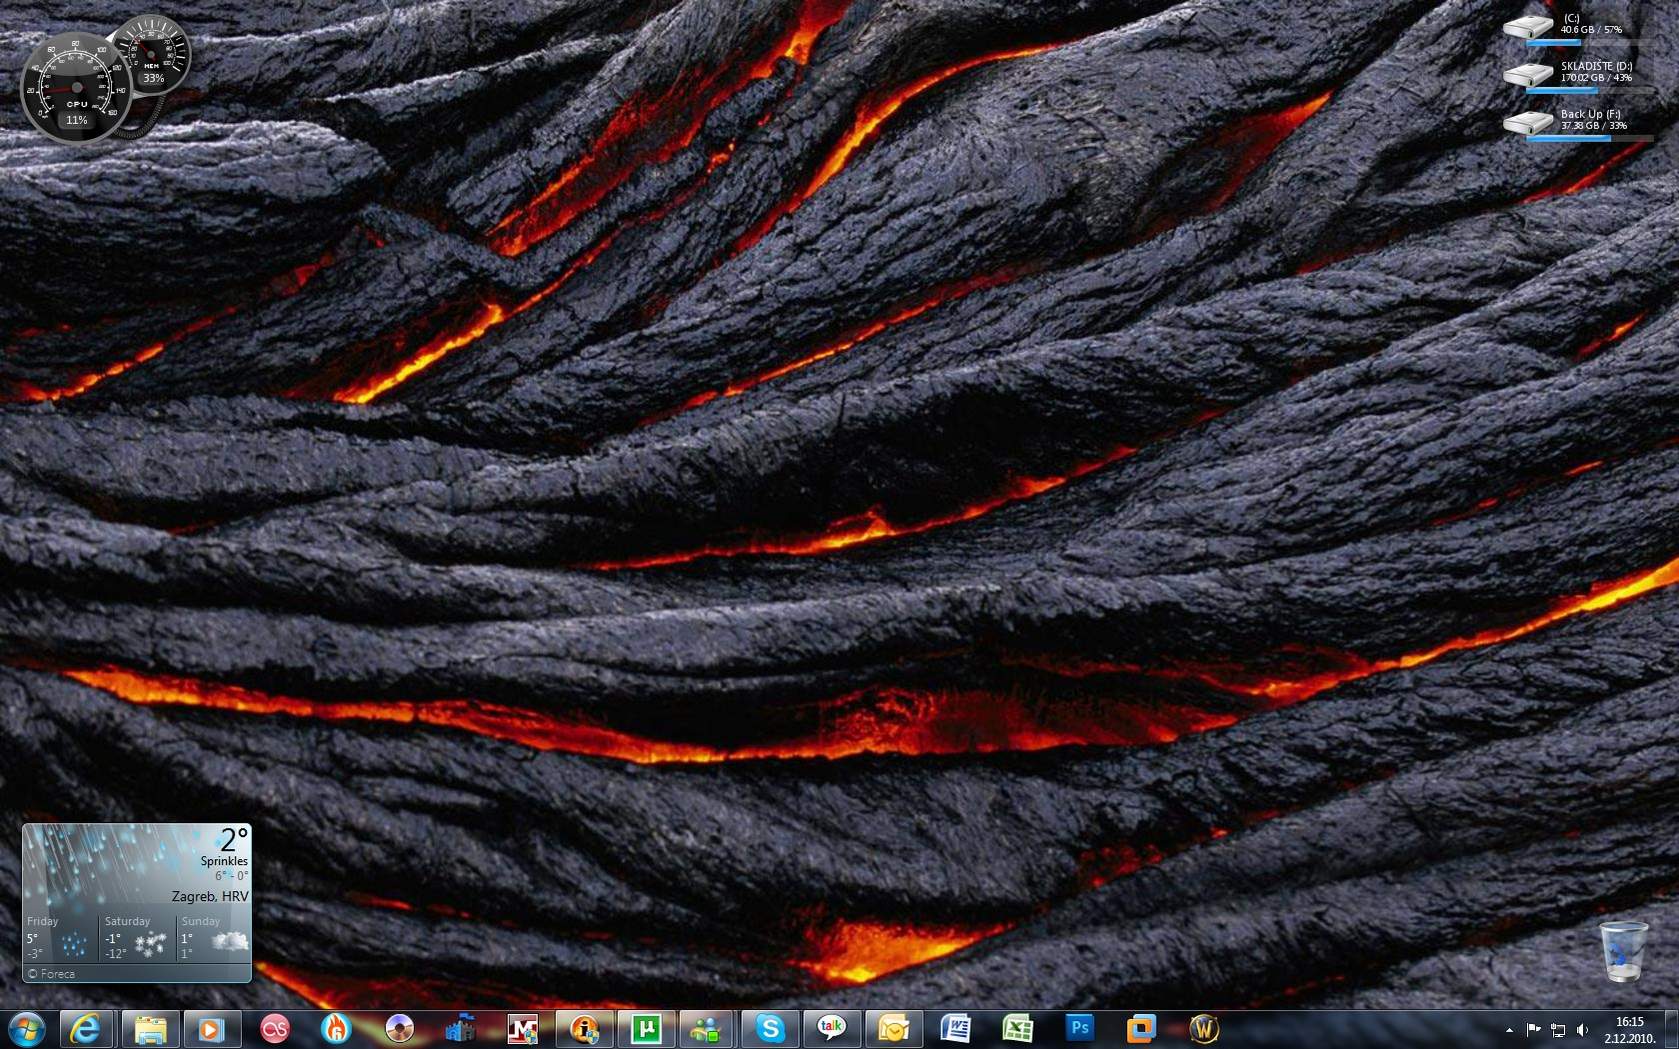Open Windows Explorer folder icon

(x=150, y=1029)
